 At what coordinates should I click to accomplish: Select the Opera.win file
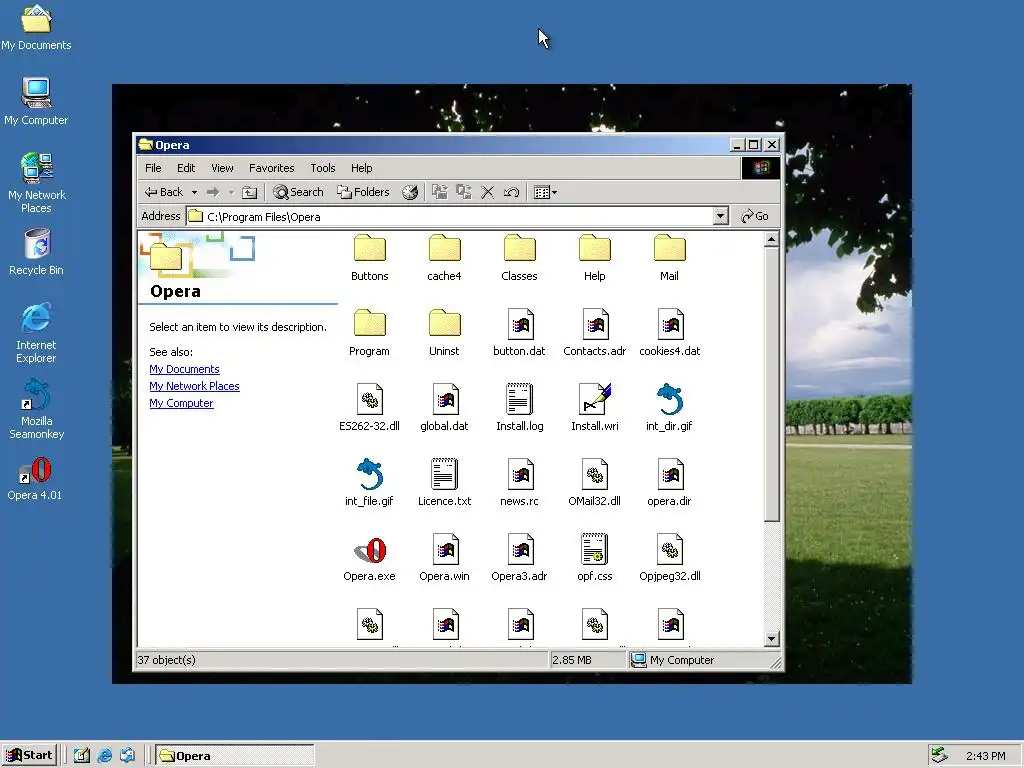(444, 558)
